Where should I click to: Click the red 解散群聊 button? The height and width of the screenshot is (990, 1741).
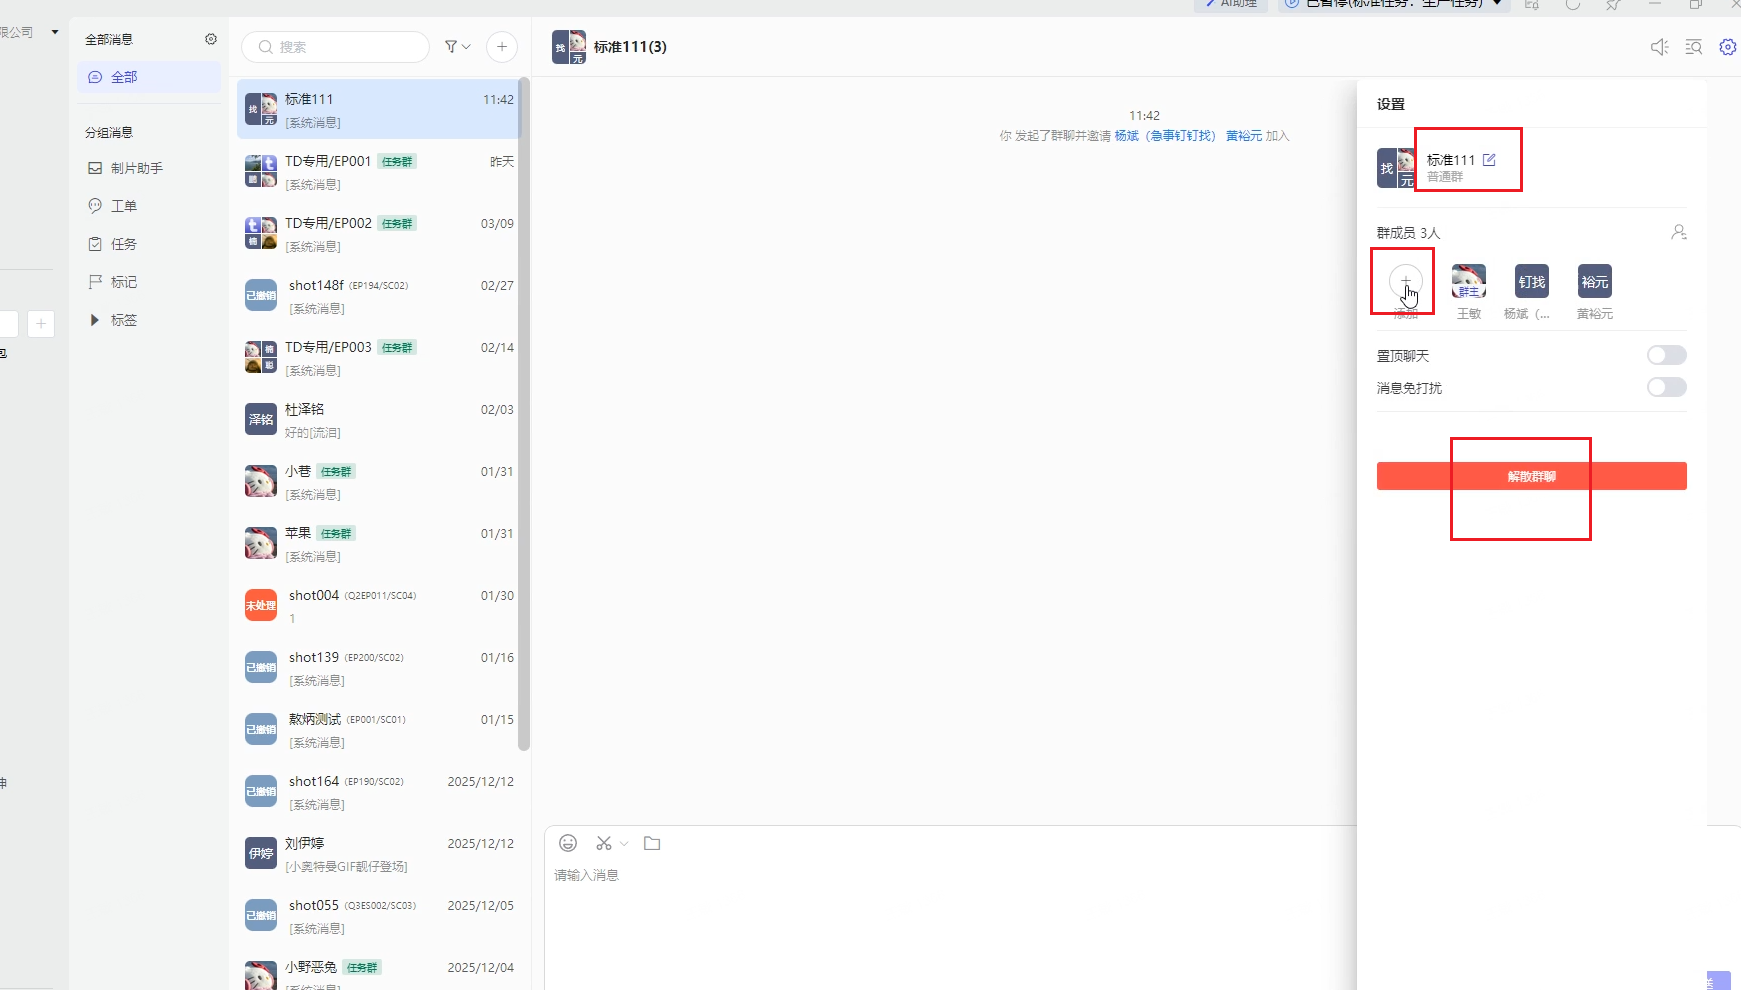point(1531,476)
